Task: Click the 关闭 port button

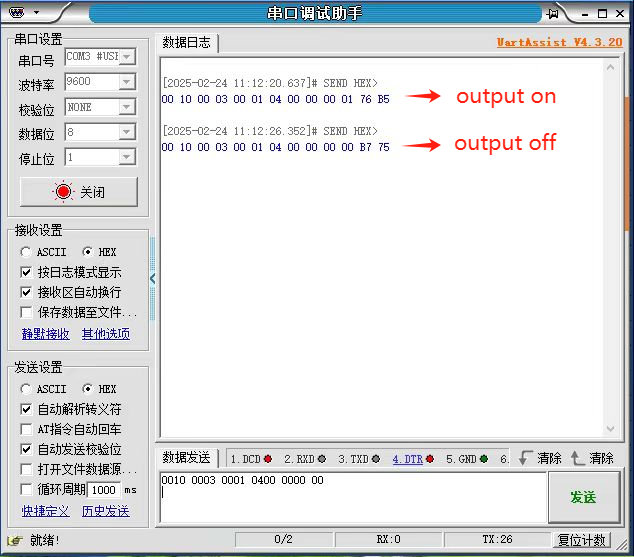Action: pos(79,192)
